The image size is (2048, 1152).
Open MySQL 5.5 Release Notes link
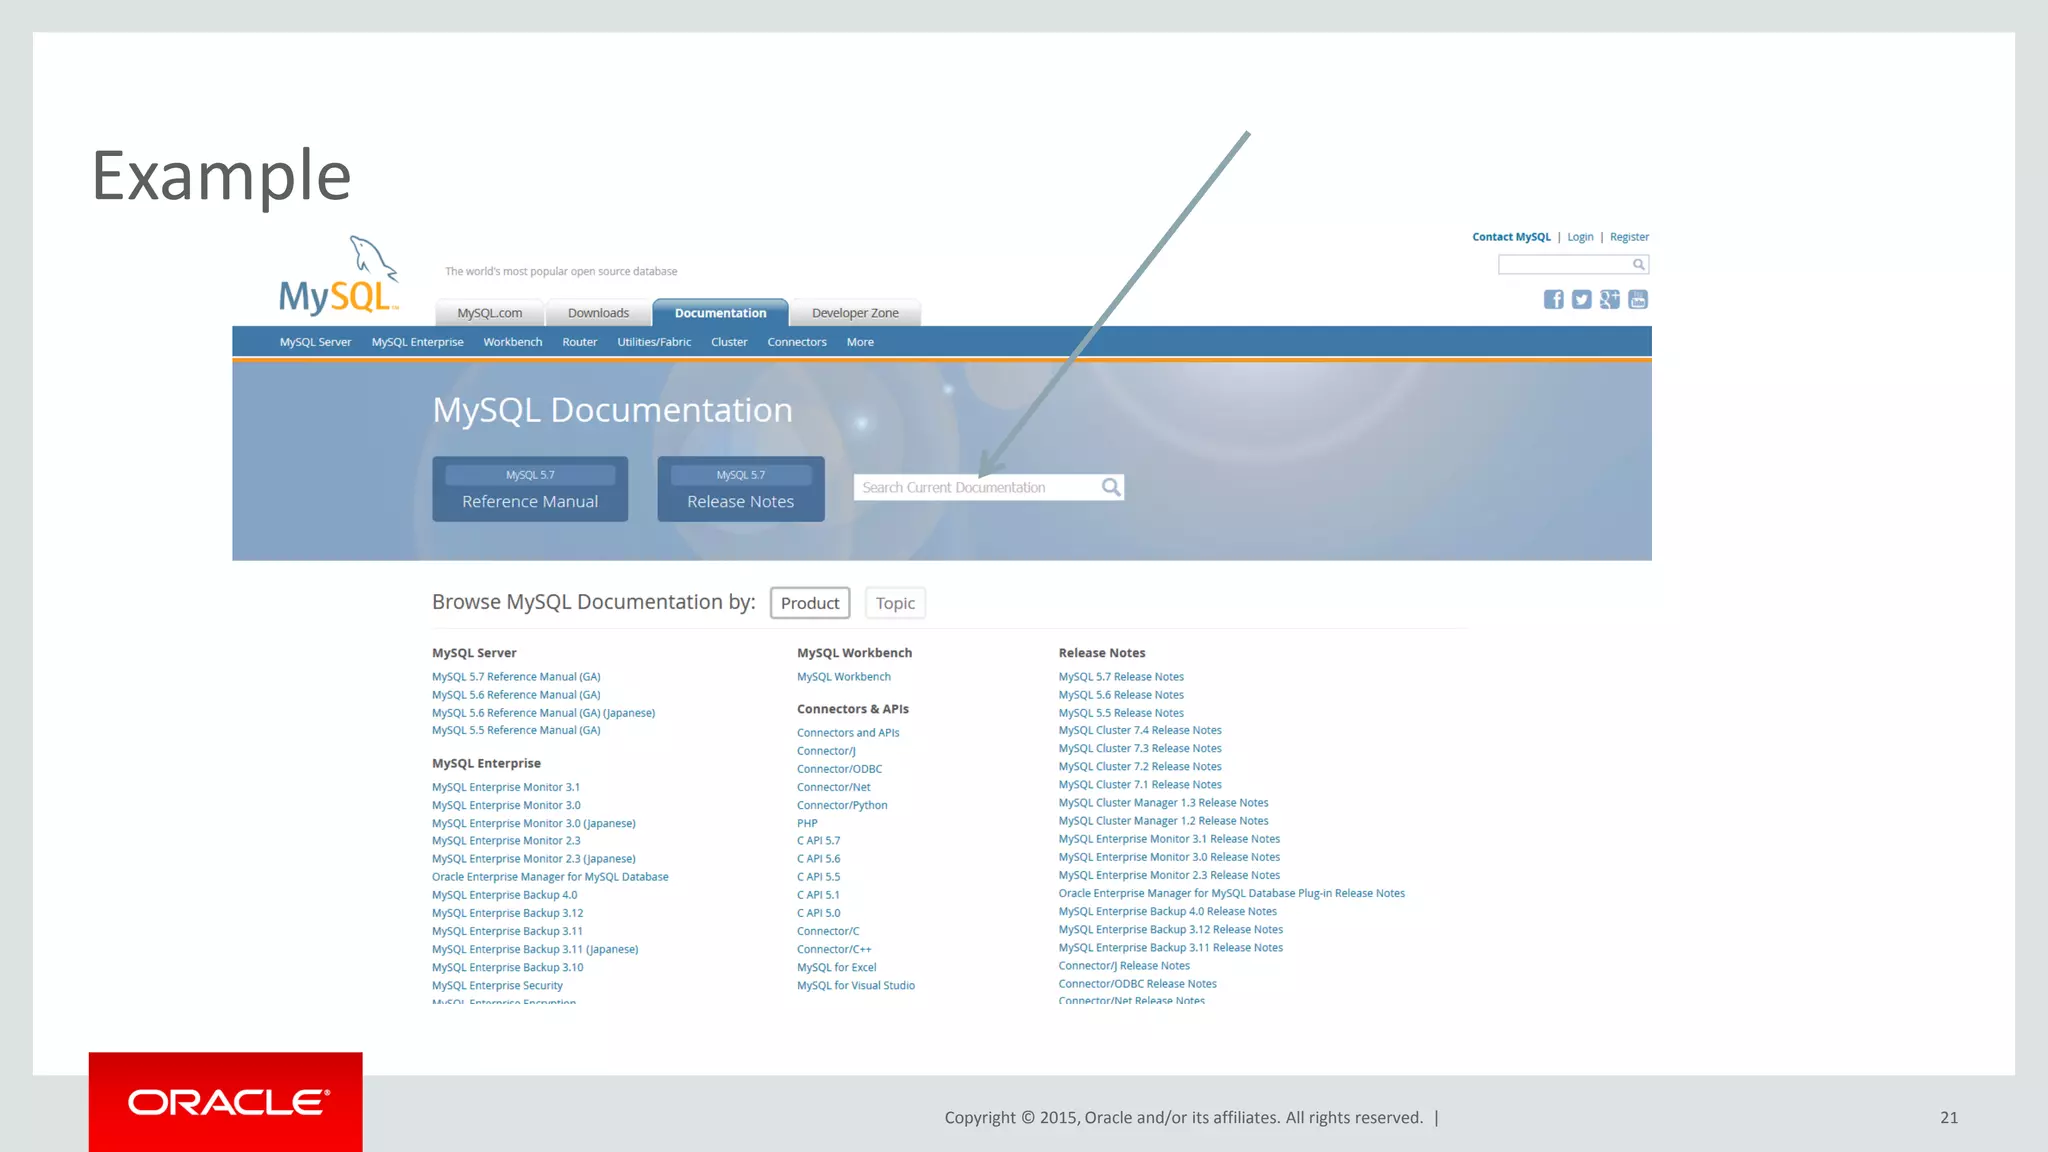pyautogui.click(x=1121, y=713)
